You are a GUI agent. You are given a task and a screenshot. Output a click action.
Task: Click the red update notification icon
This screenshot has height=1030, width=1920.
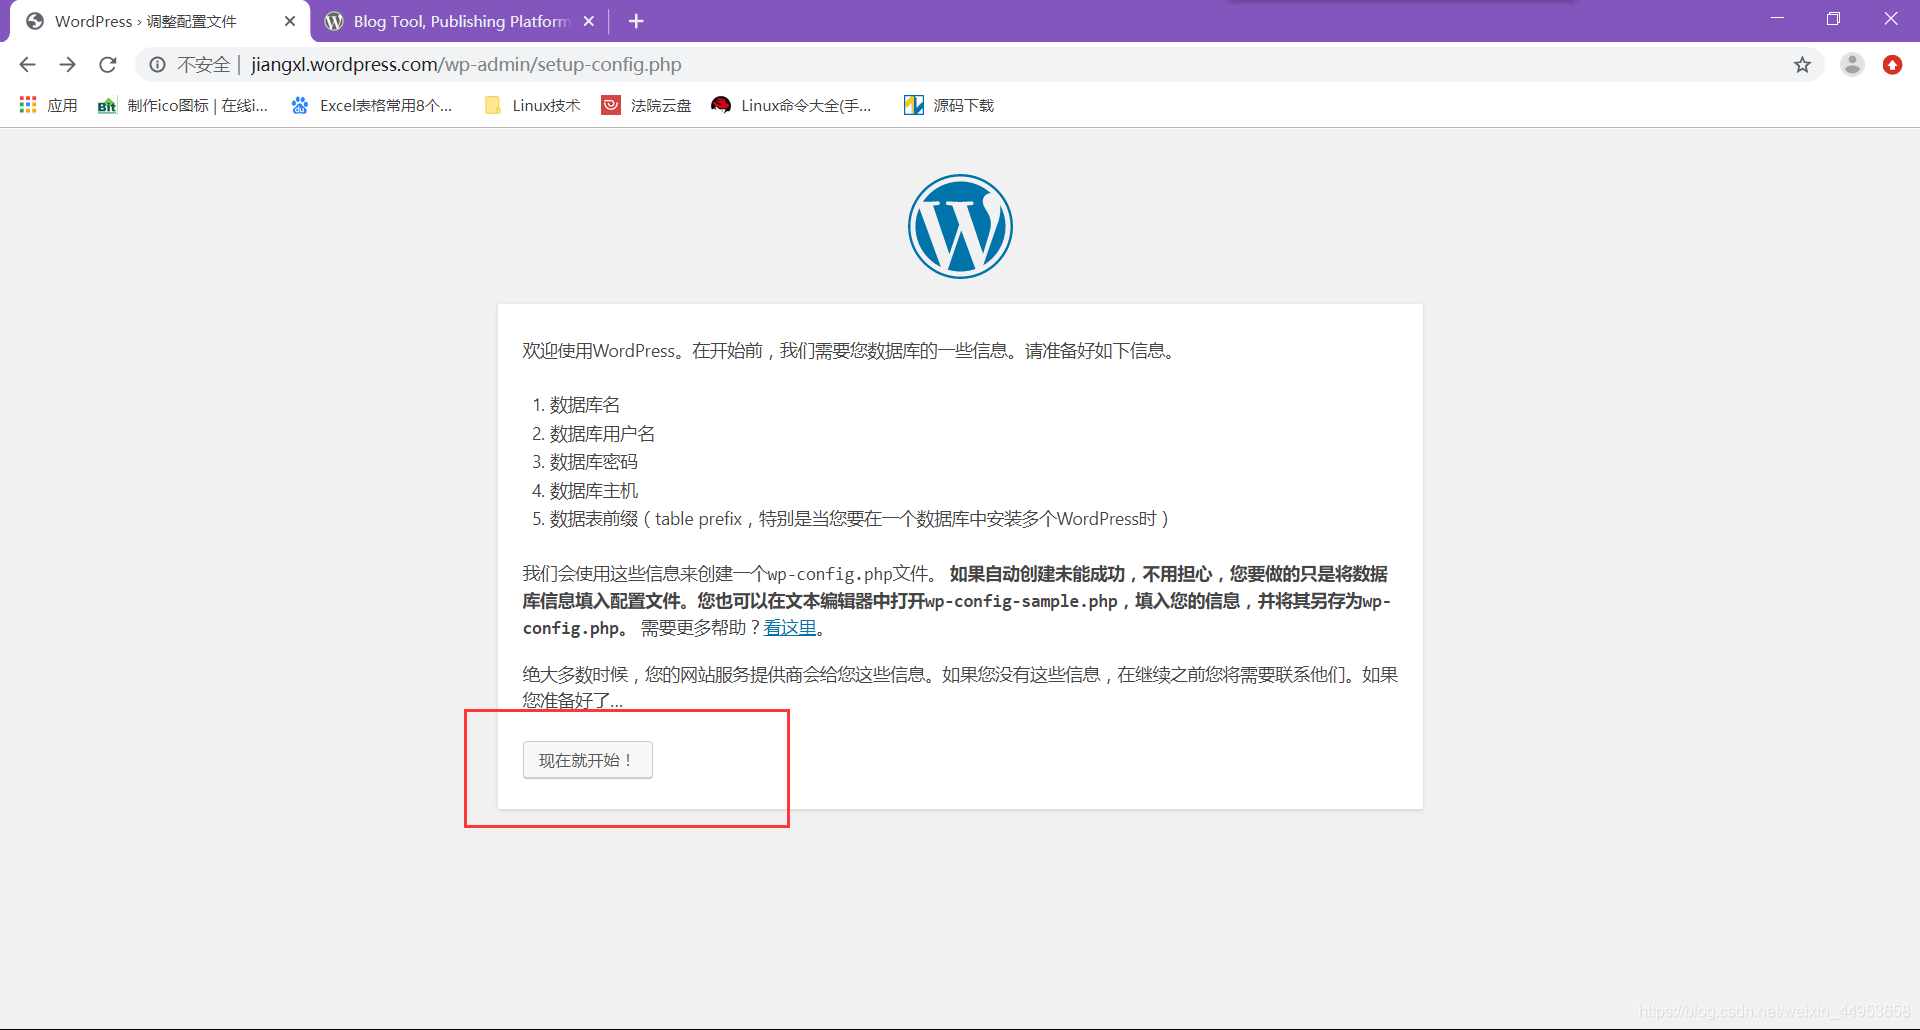tap(1892, 65)
